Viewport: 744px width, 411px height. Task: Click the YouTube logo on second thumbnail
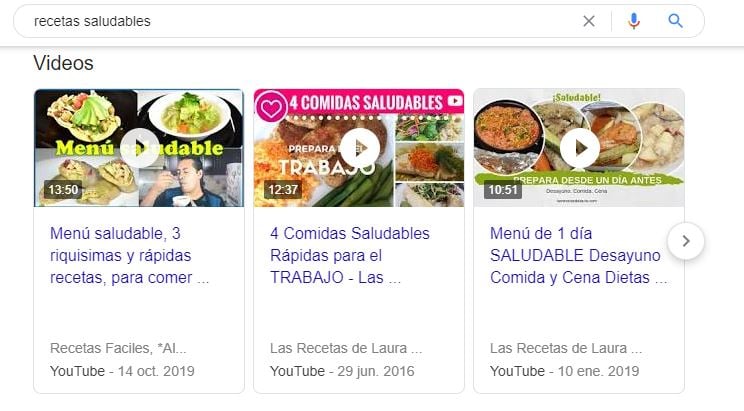point(455,101)
